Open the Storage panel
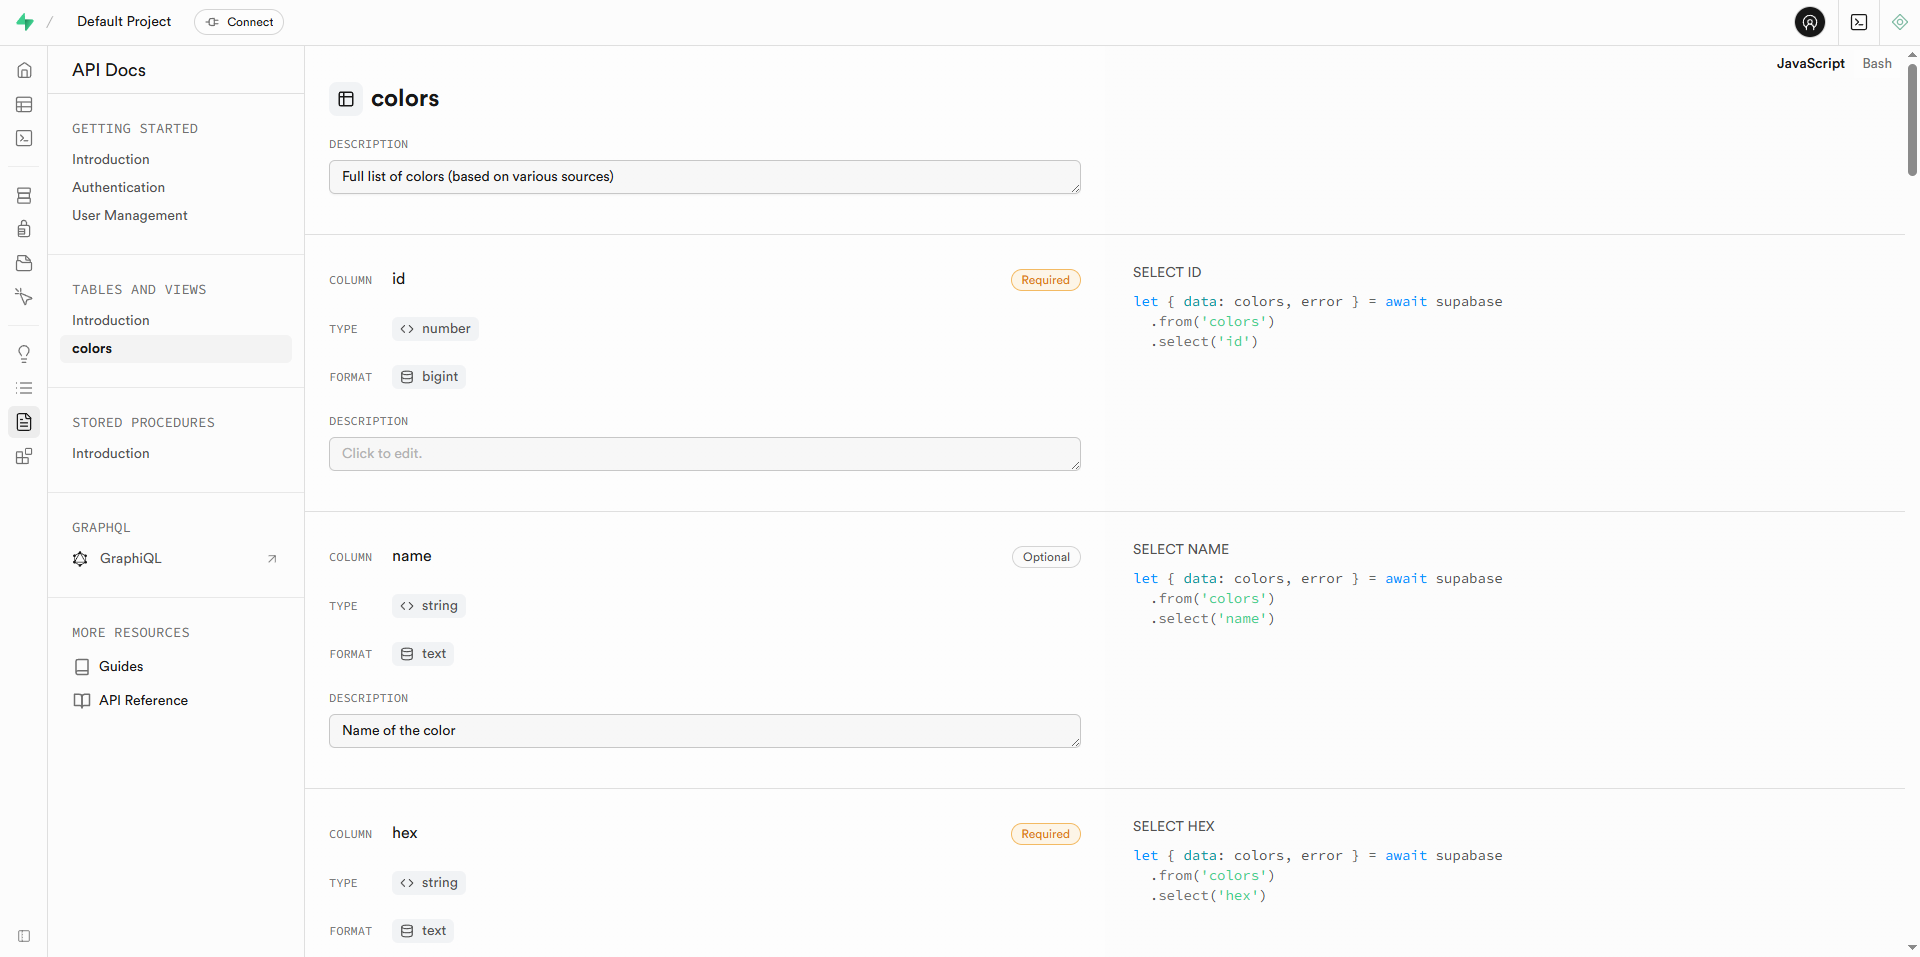The width and height of the screenshot is (1920, 957). click(24, 263)
